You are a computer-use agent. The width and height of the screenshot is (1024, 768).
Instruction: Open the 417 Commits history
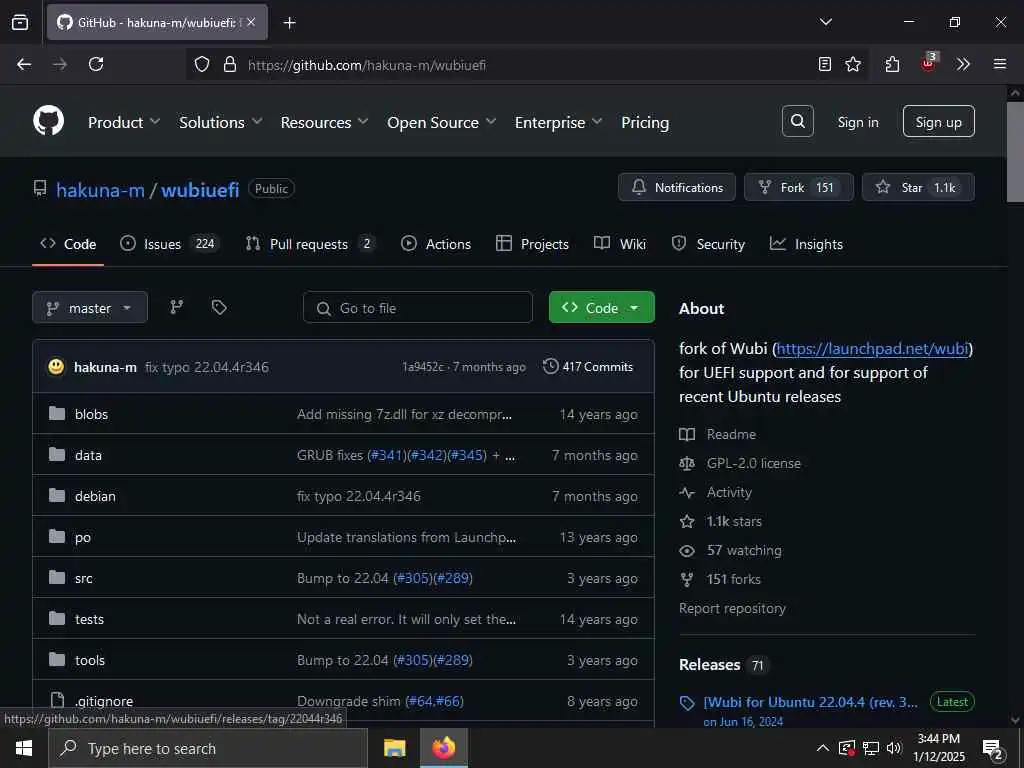click(588, 366)
